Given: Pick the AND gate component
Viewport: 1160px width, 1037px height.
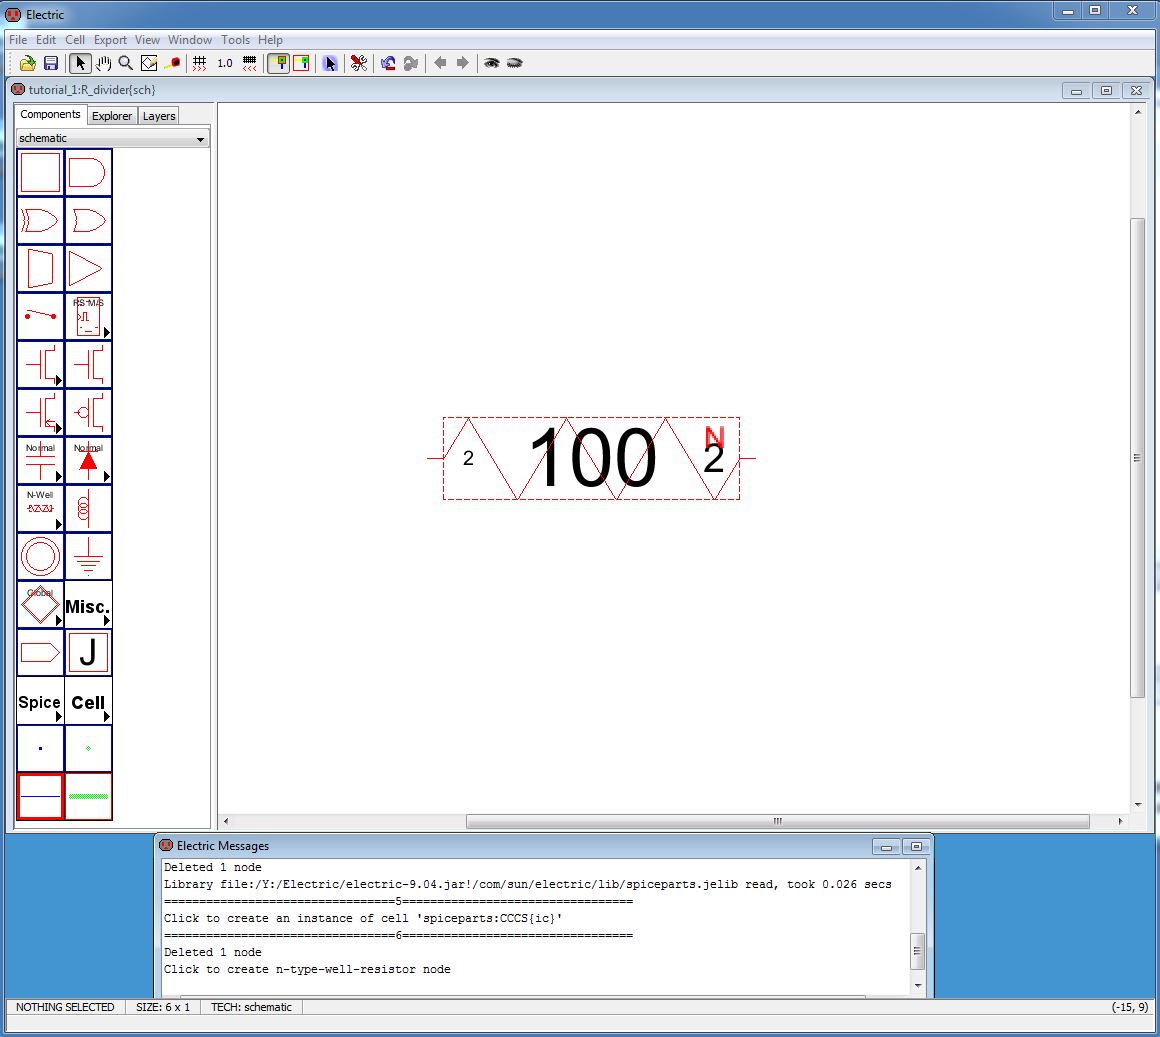Looking at the screenshot, I should pyautogui.click(x=88, y=173).
